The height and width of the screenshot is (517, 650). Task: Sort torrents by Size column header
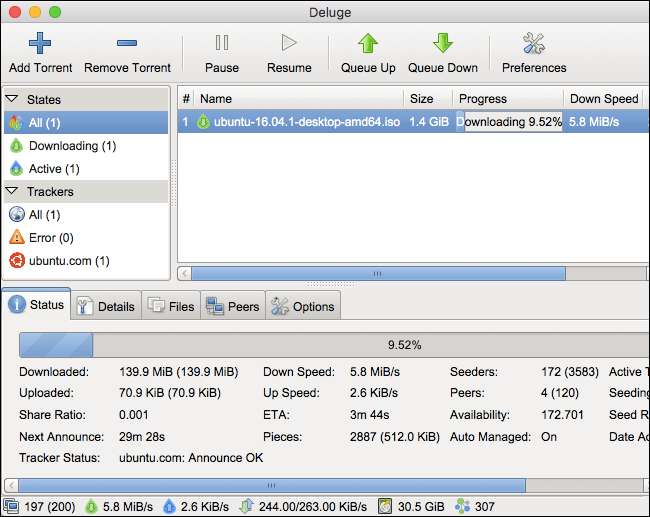coord(421,99)
